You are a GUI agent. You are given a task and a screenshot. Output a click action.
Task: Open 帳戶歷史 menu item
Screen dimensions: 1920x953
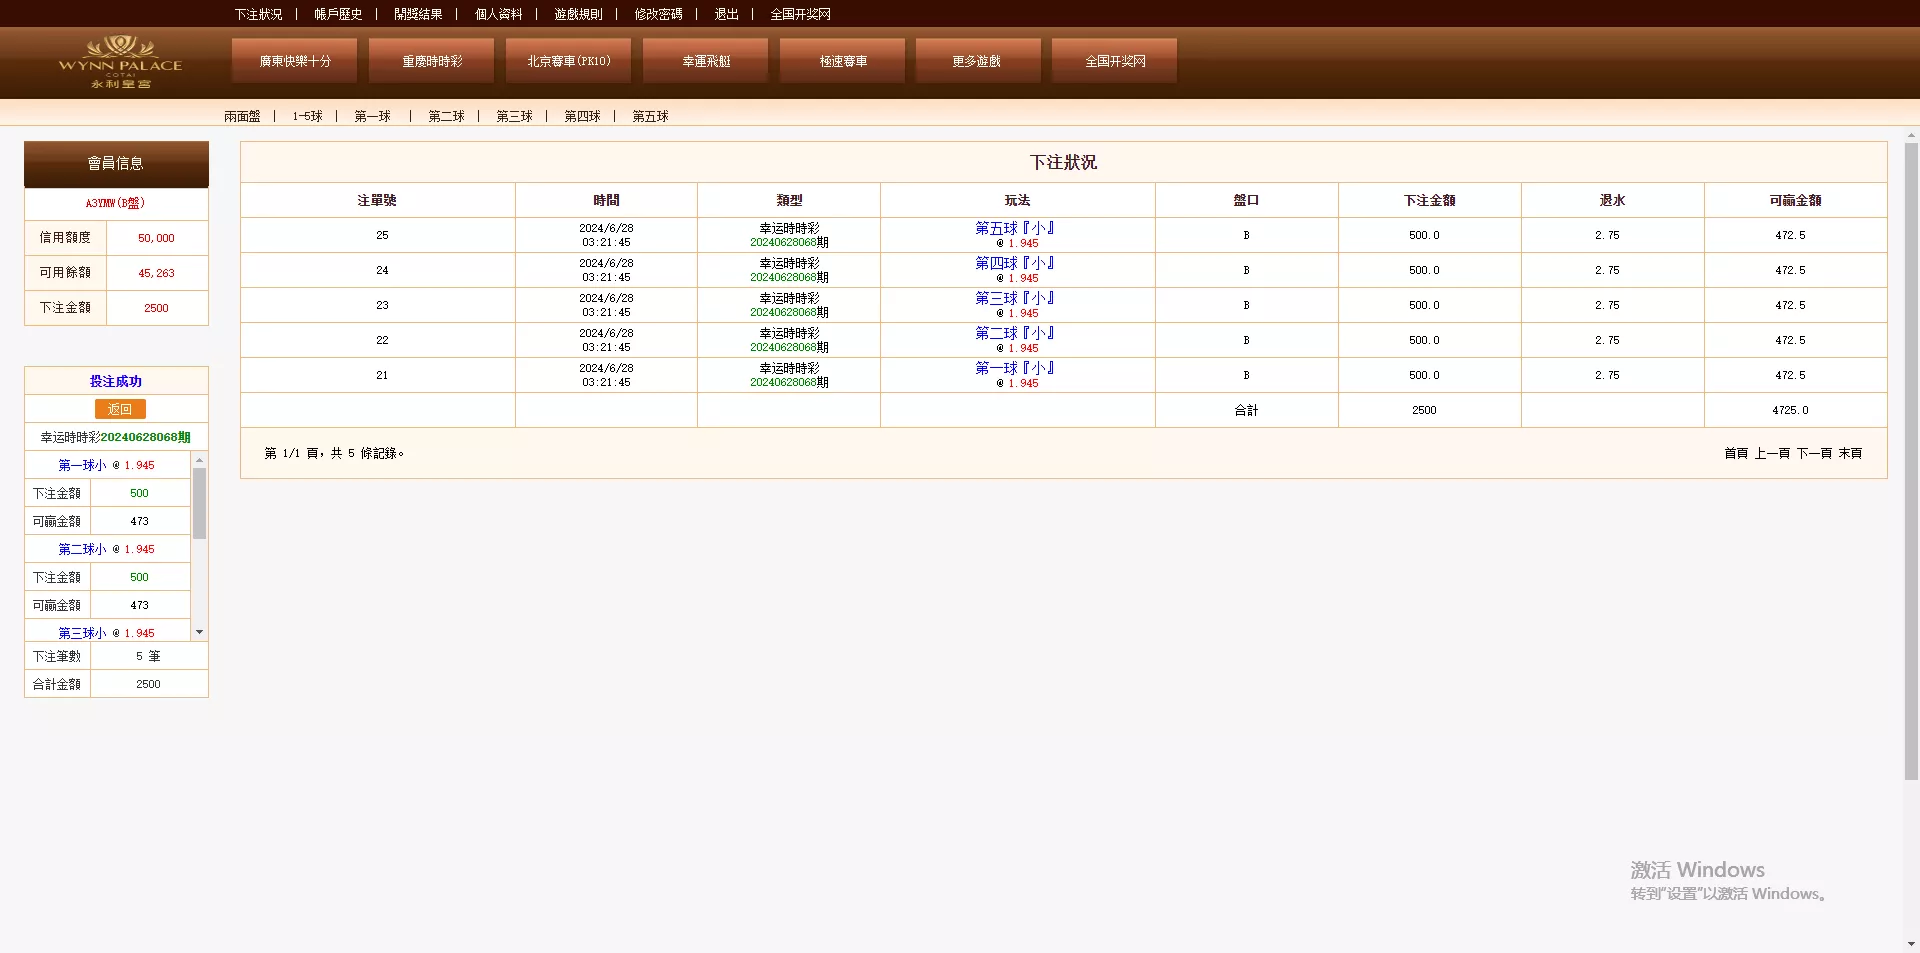[336, 14]
